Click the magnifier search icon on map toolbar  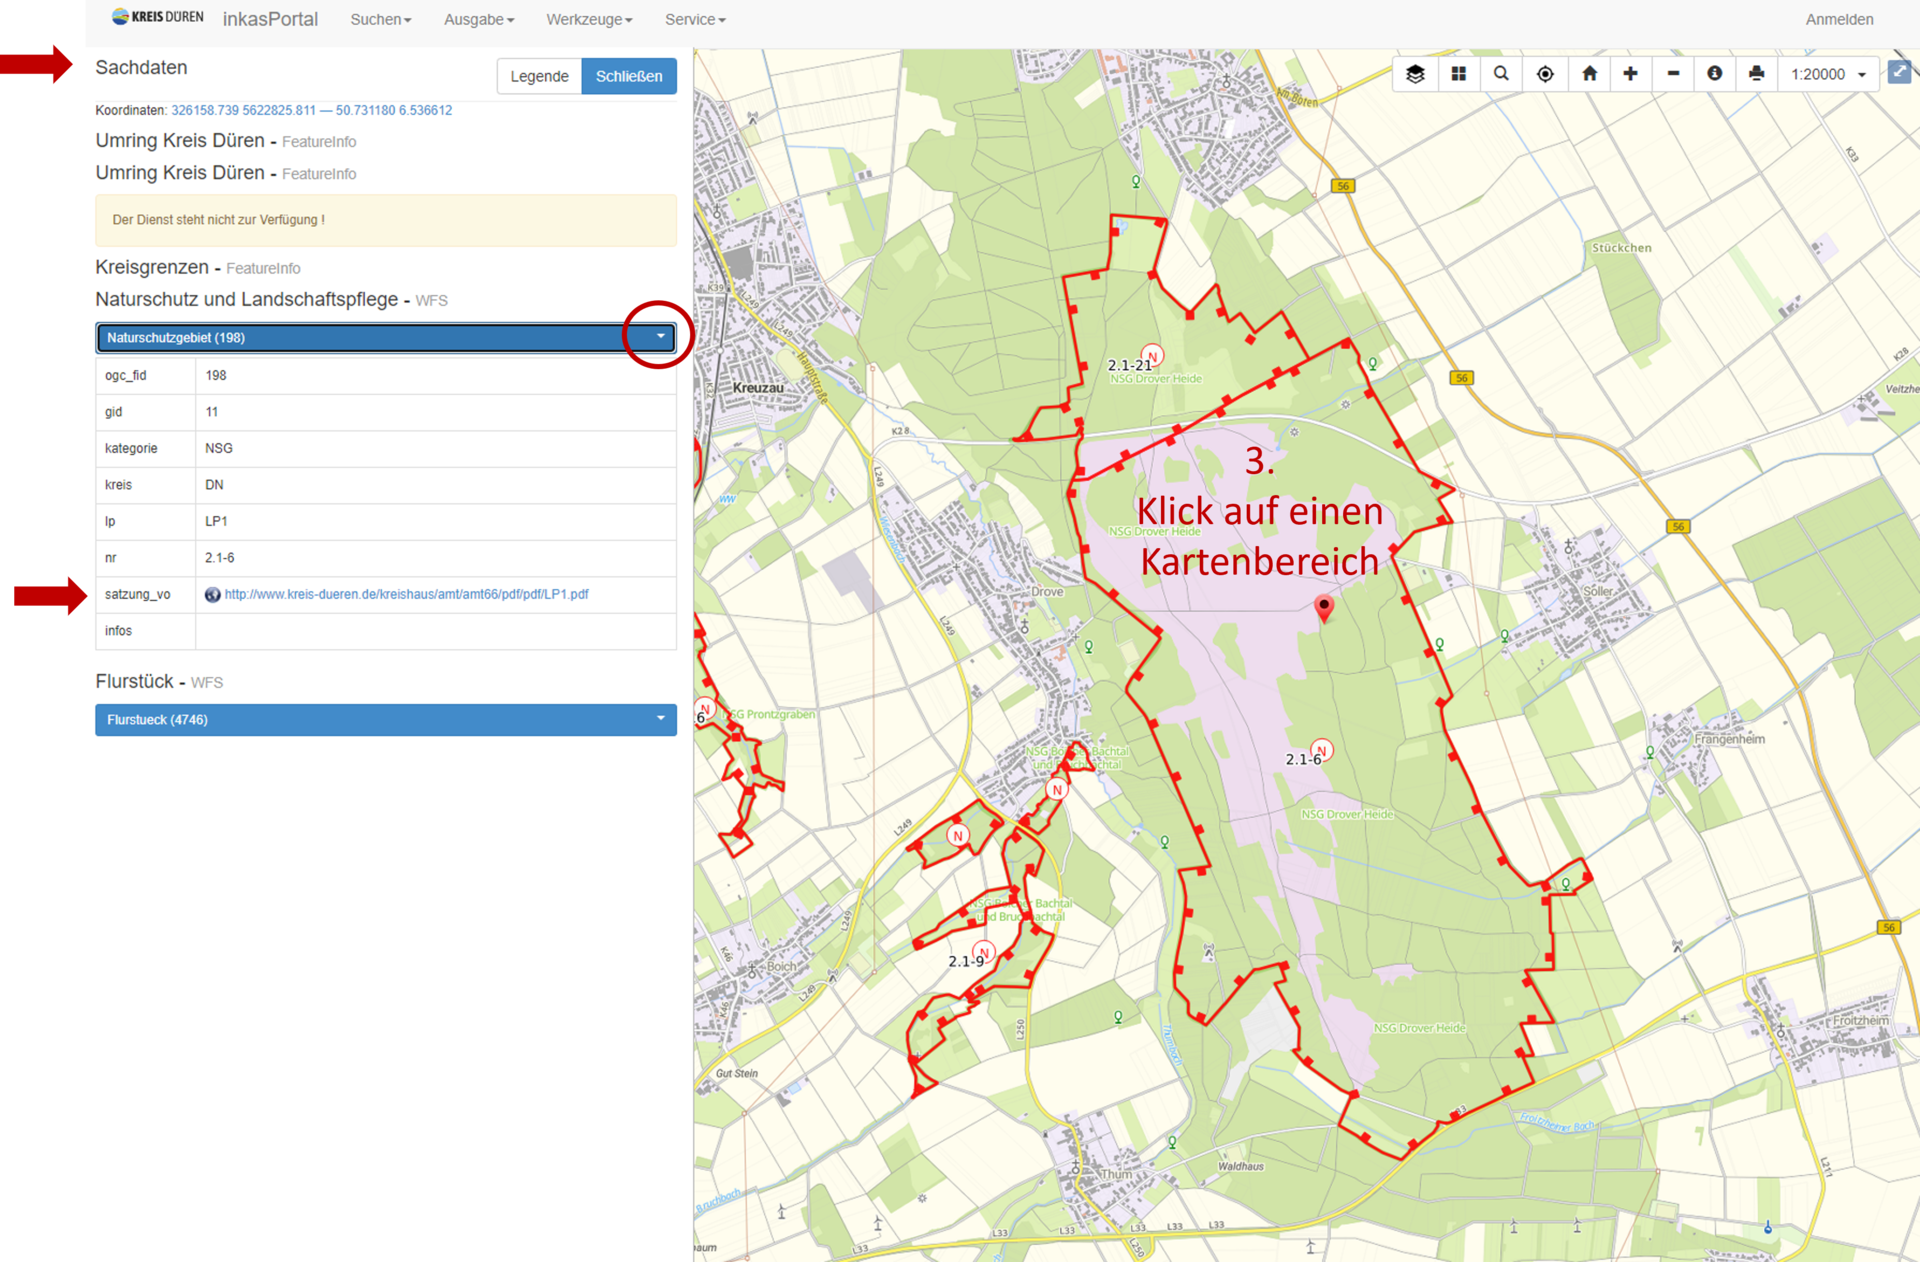(1501, 74)
